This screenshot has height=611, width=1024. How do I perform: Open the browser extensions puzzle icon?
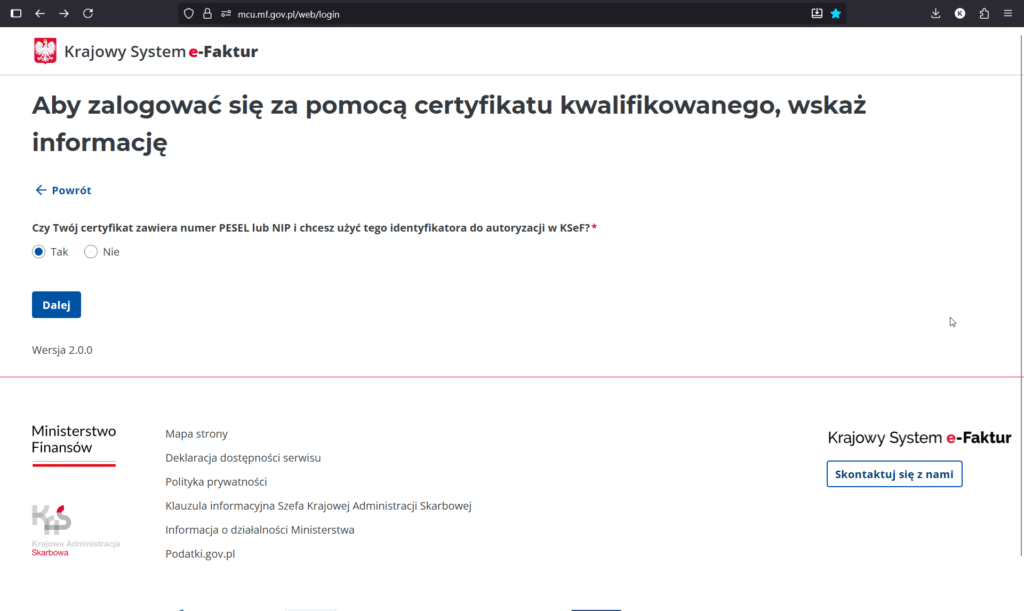[x=984, y=13]
